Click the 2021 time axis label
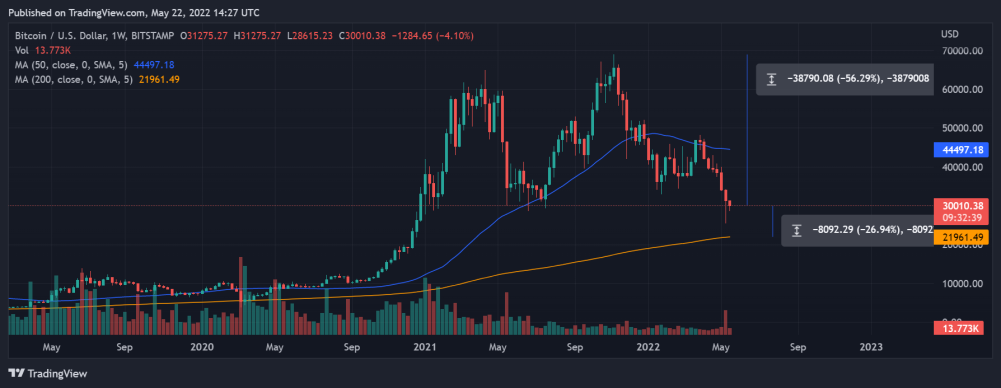The height and width of the screenshot is (388, 1001). tap(424, 347)
